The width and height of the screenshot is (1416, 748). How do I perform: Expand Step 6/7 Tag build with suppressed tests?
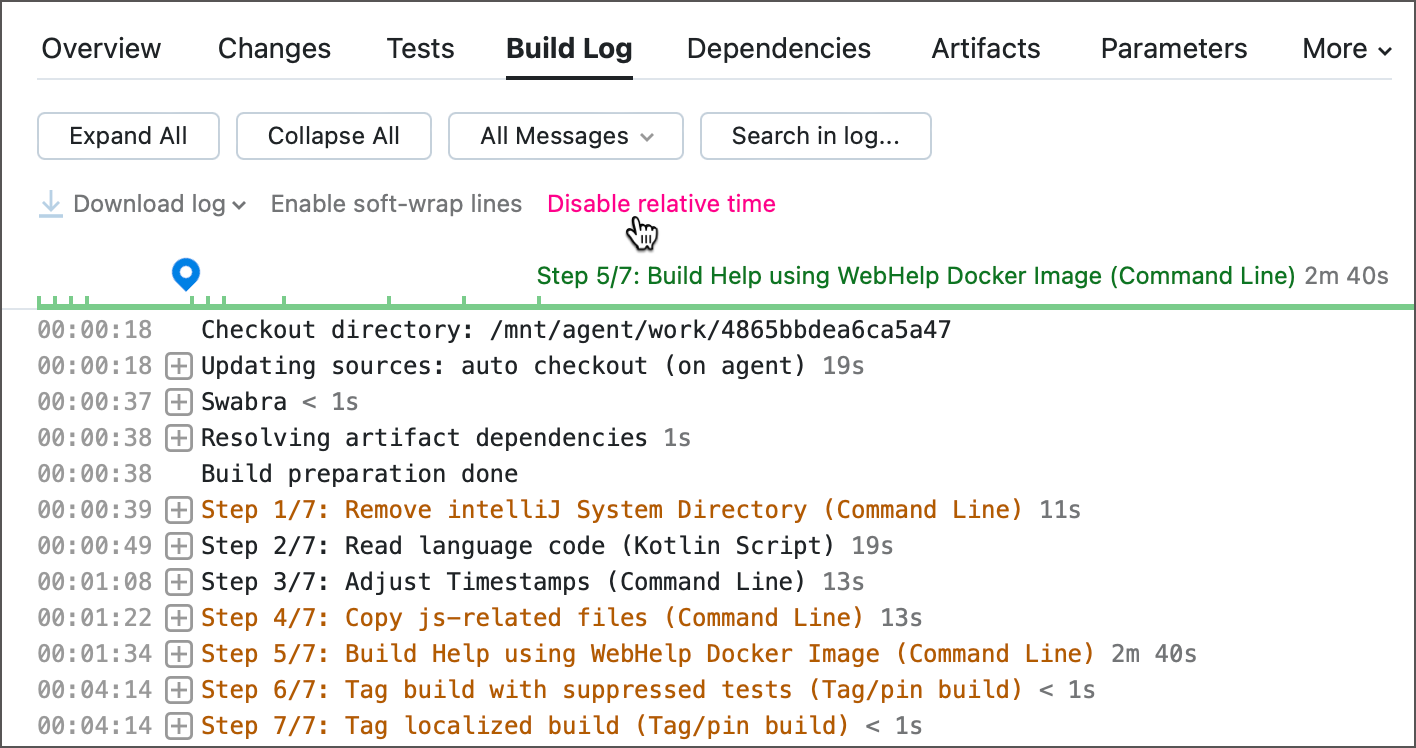click(x=178, y=690)
